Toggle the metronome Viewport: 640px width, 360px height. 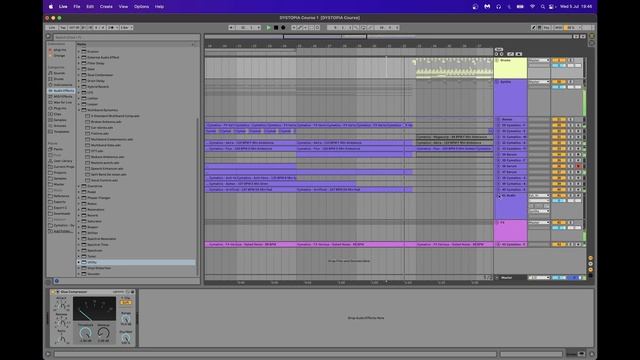111,28
